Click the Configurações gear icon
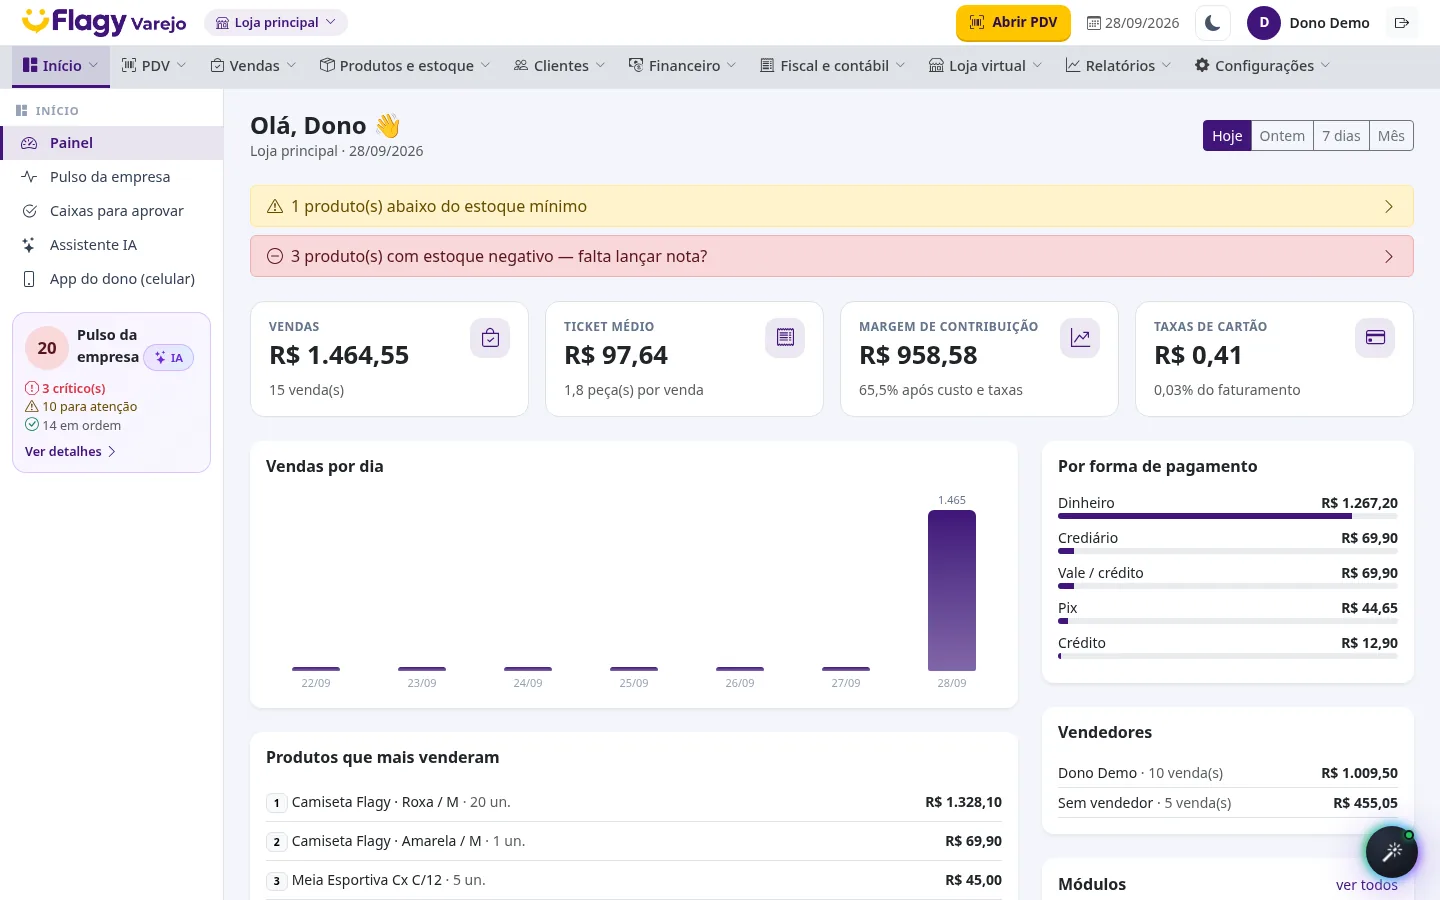This screenshot has width=1440, height=900. tap(1202, 65)
